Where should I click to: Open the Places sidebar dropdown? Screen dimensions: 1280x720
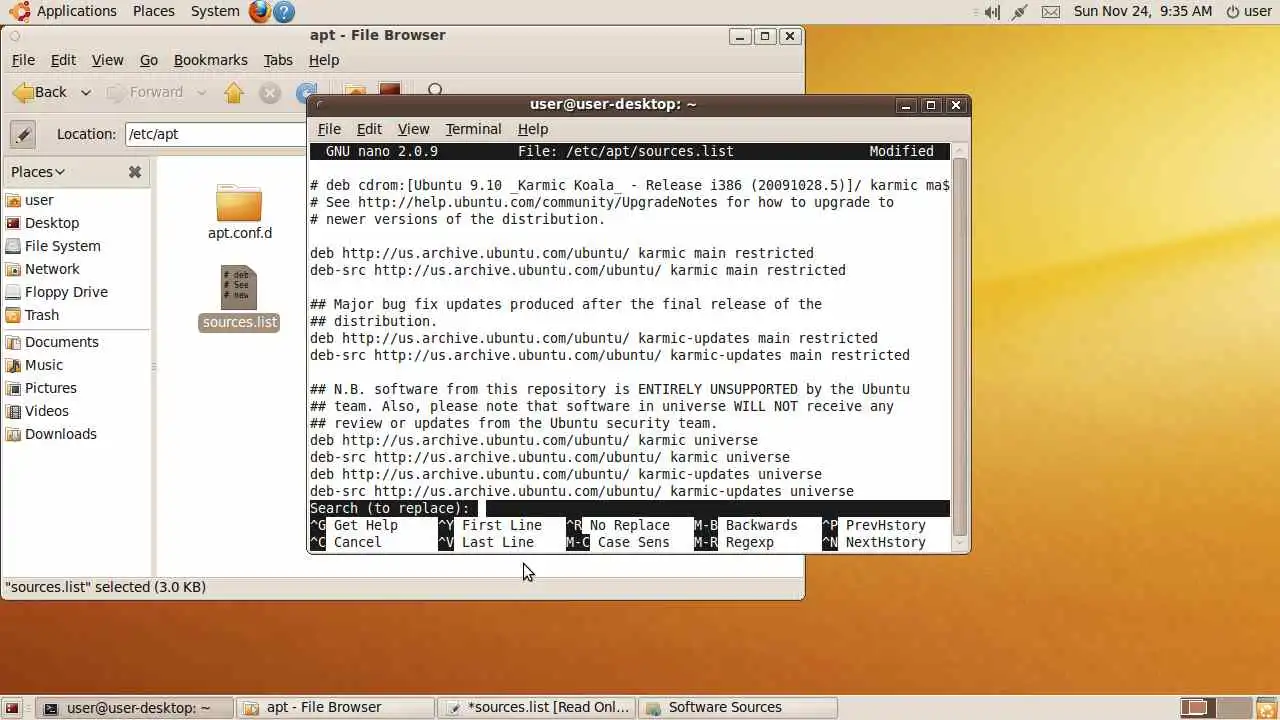click(38, 172)
